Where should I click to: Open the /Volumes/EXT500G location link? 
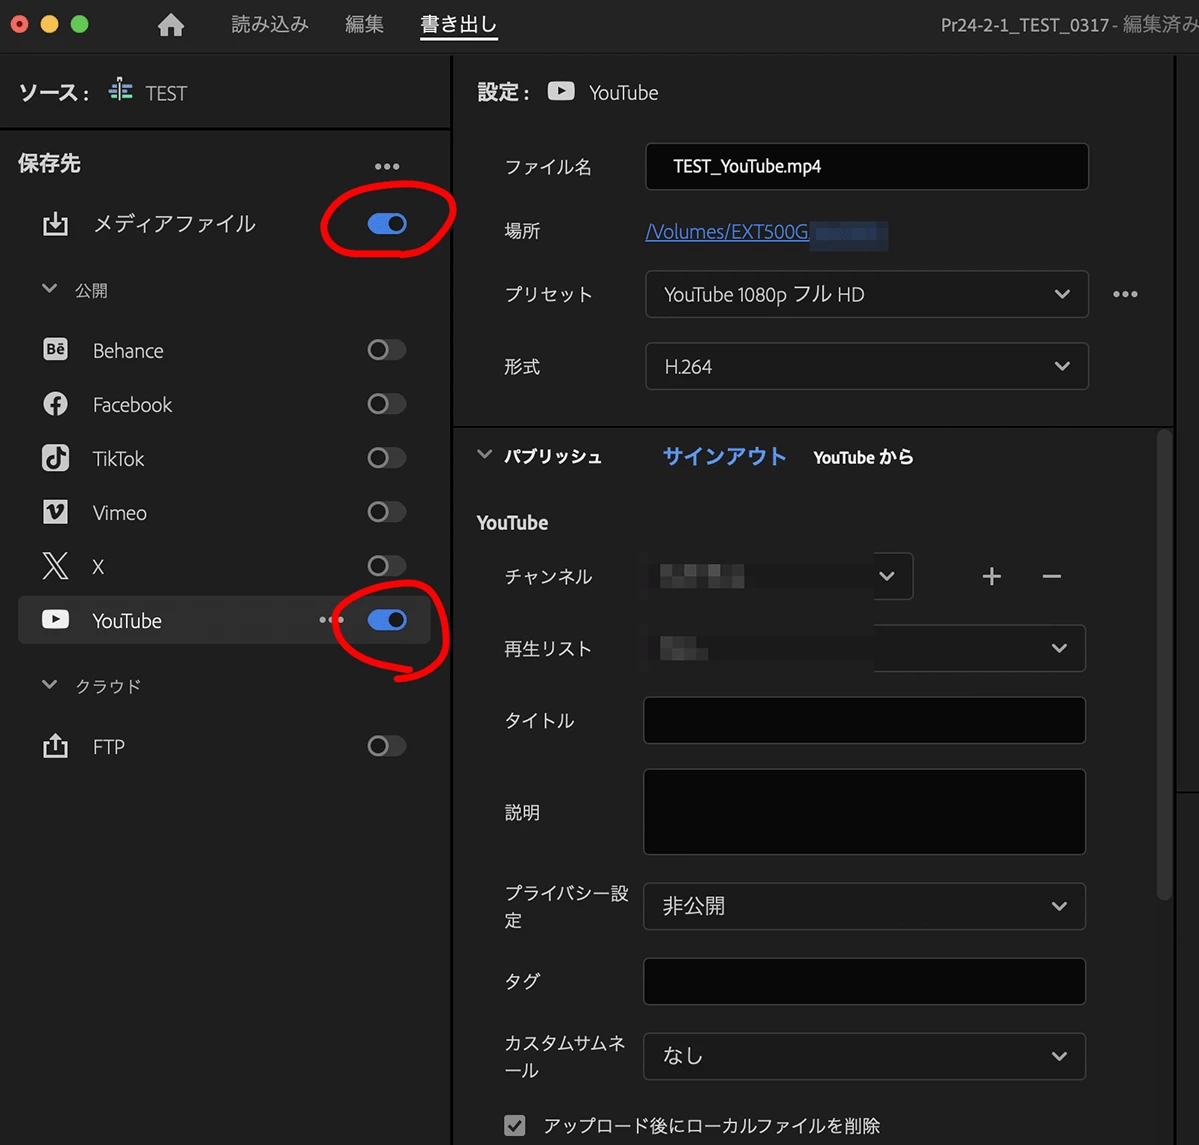[727, 232]
